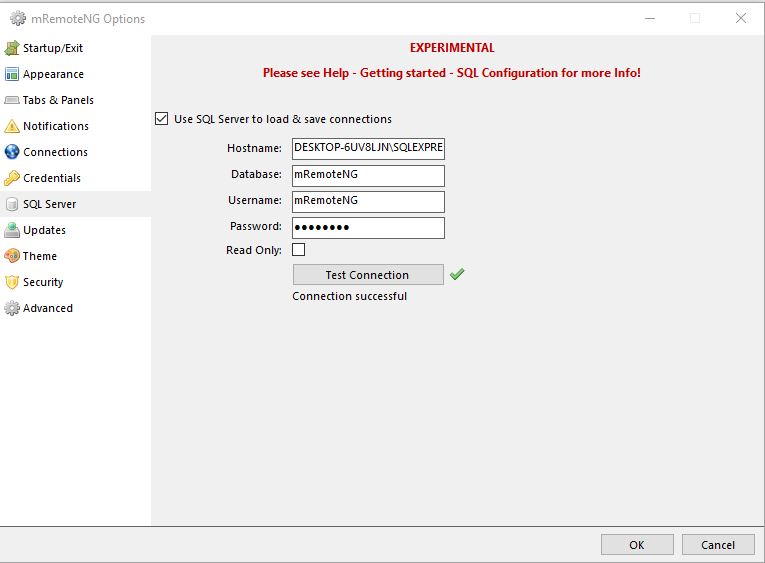Minimize the Options window
The image size is (765, 563).
[650, 18]
